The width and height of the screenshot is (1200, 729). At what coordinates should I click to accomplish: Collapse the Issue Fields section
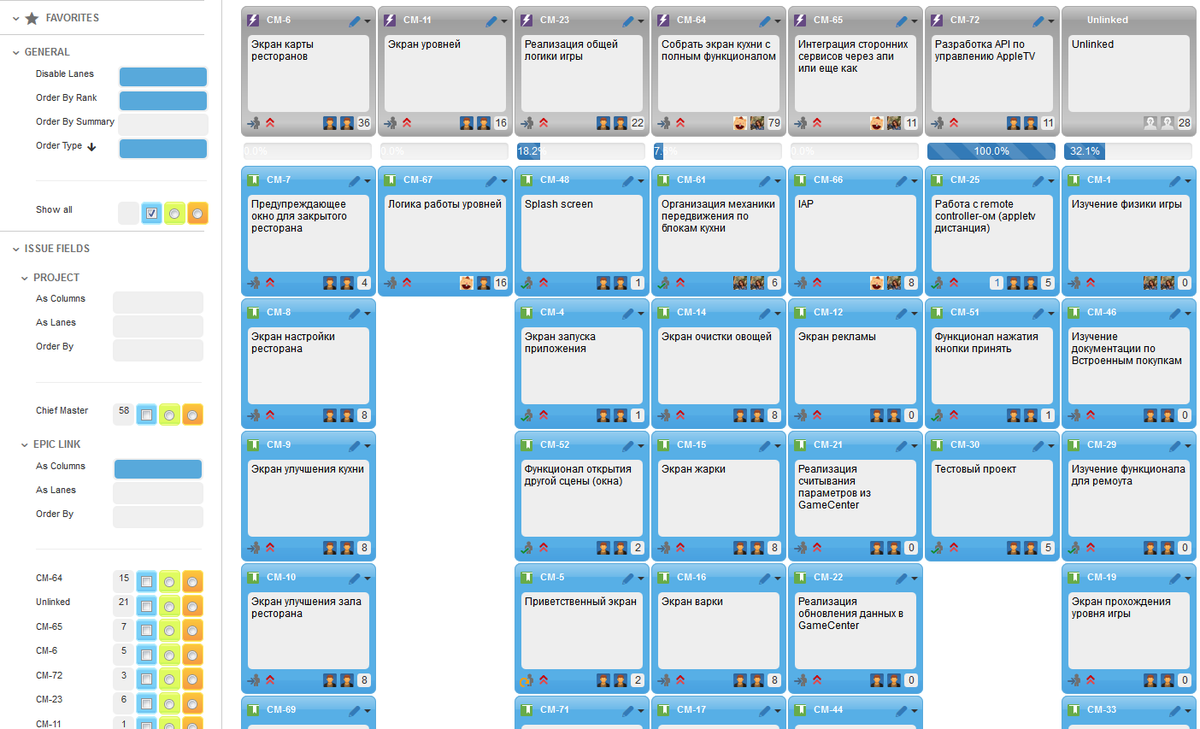16,248
